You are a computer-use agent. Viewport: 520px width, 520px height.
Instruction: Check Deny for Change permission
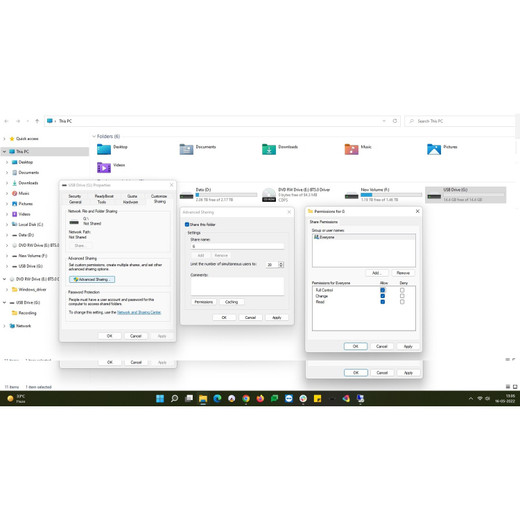pos(402,296)
